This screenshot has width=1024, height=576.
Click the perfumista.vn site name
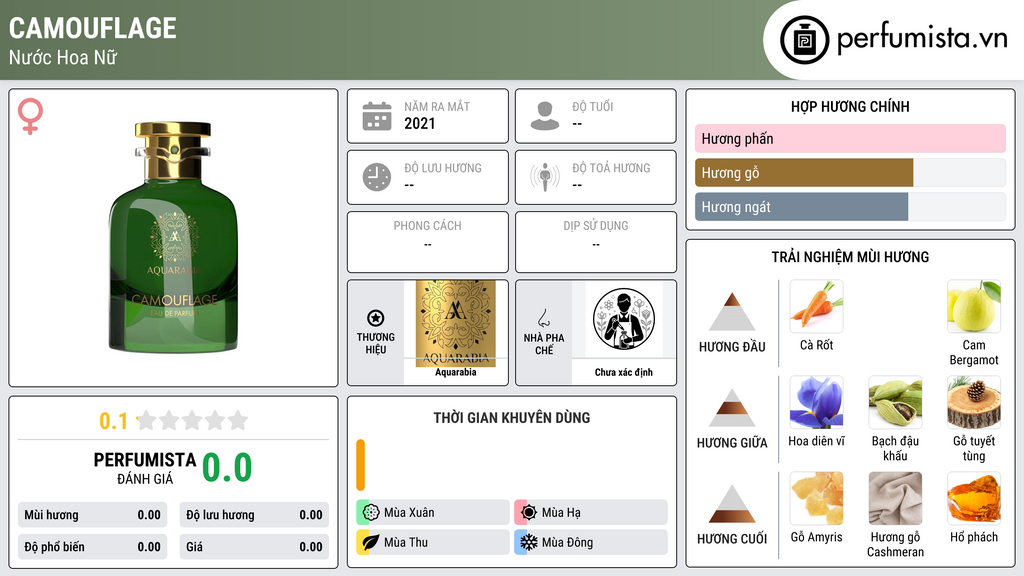pyautogui.click(x=922, y=38)
